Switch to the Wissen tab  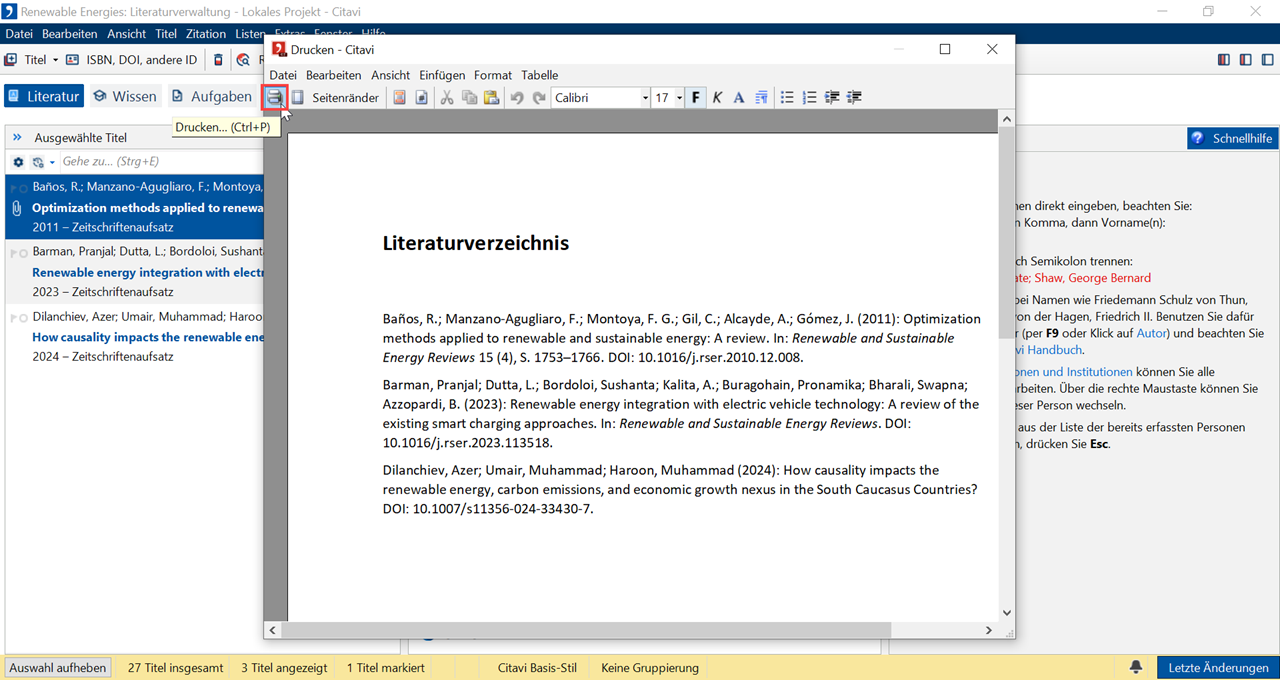pyautogui.click(x=125, y=96)
